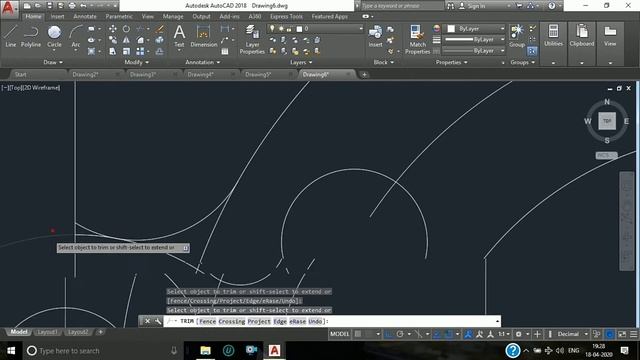Click the Rotate tool icon

coord(127,29)
